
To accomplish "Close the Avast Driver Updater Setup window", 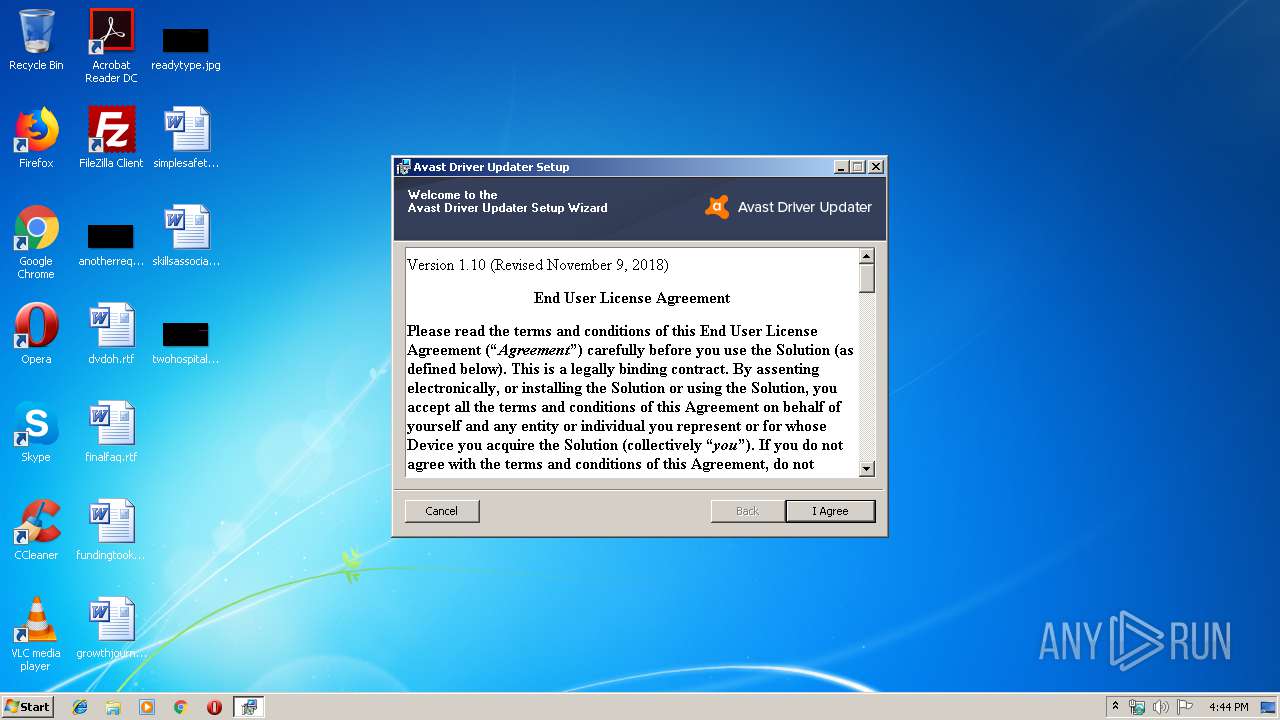I will click(876, 167).
